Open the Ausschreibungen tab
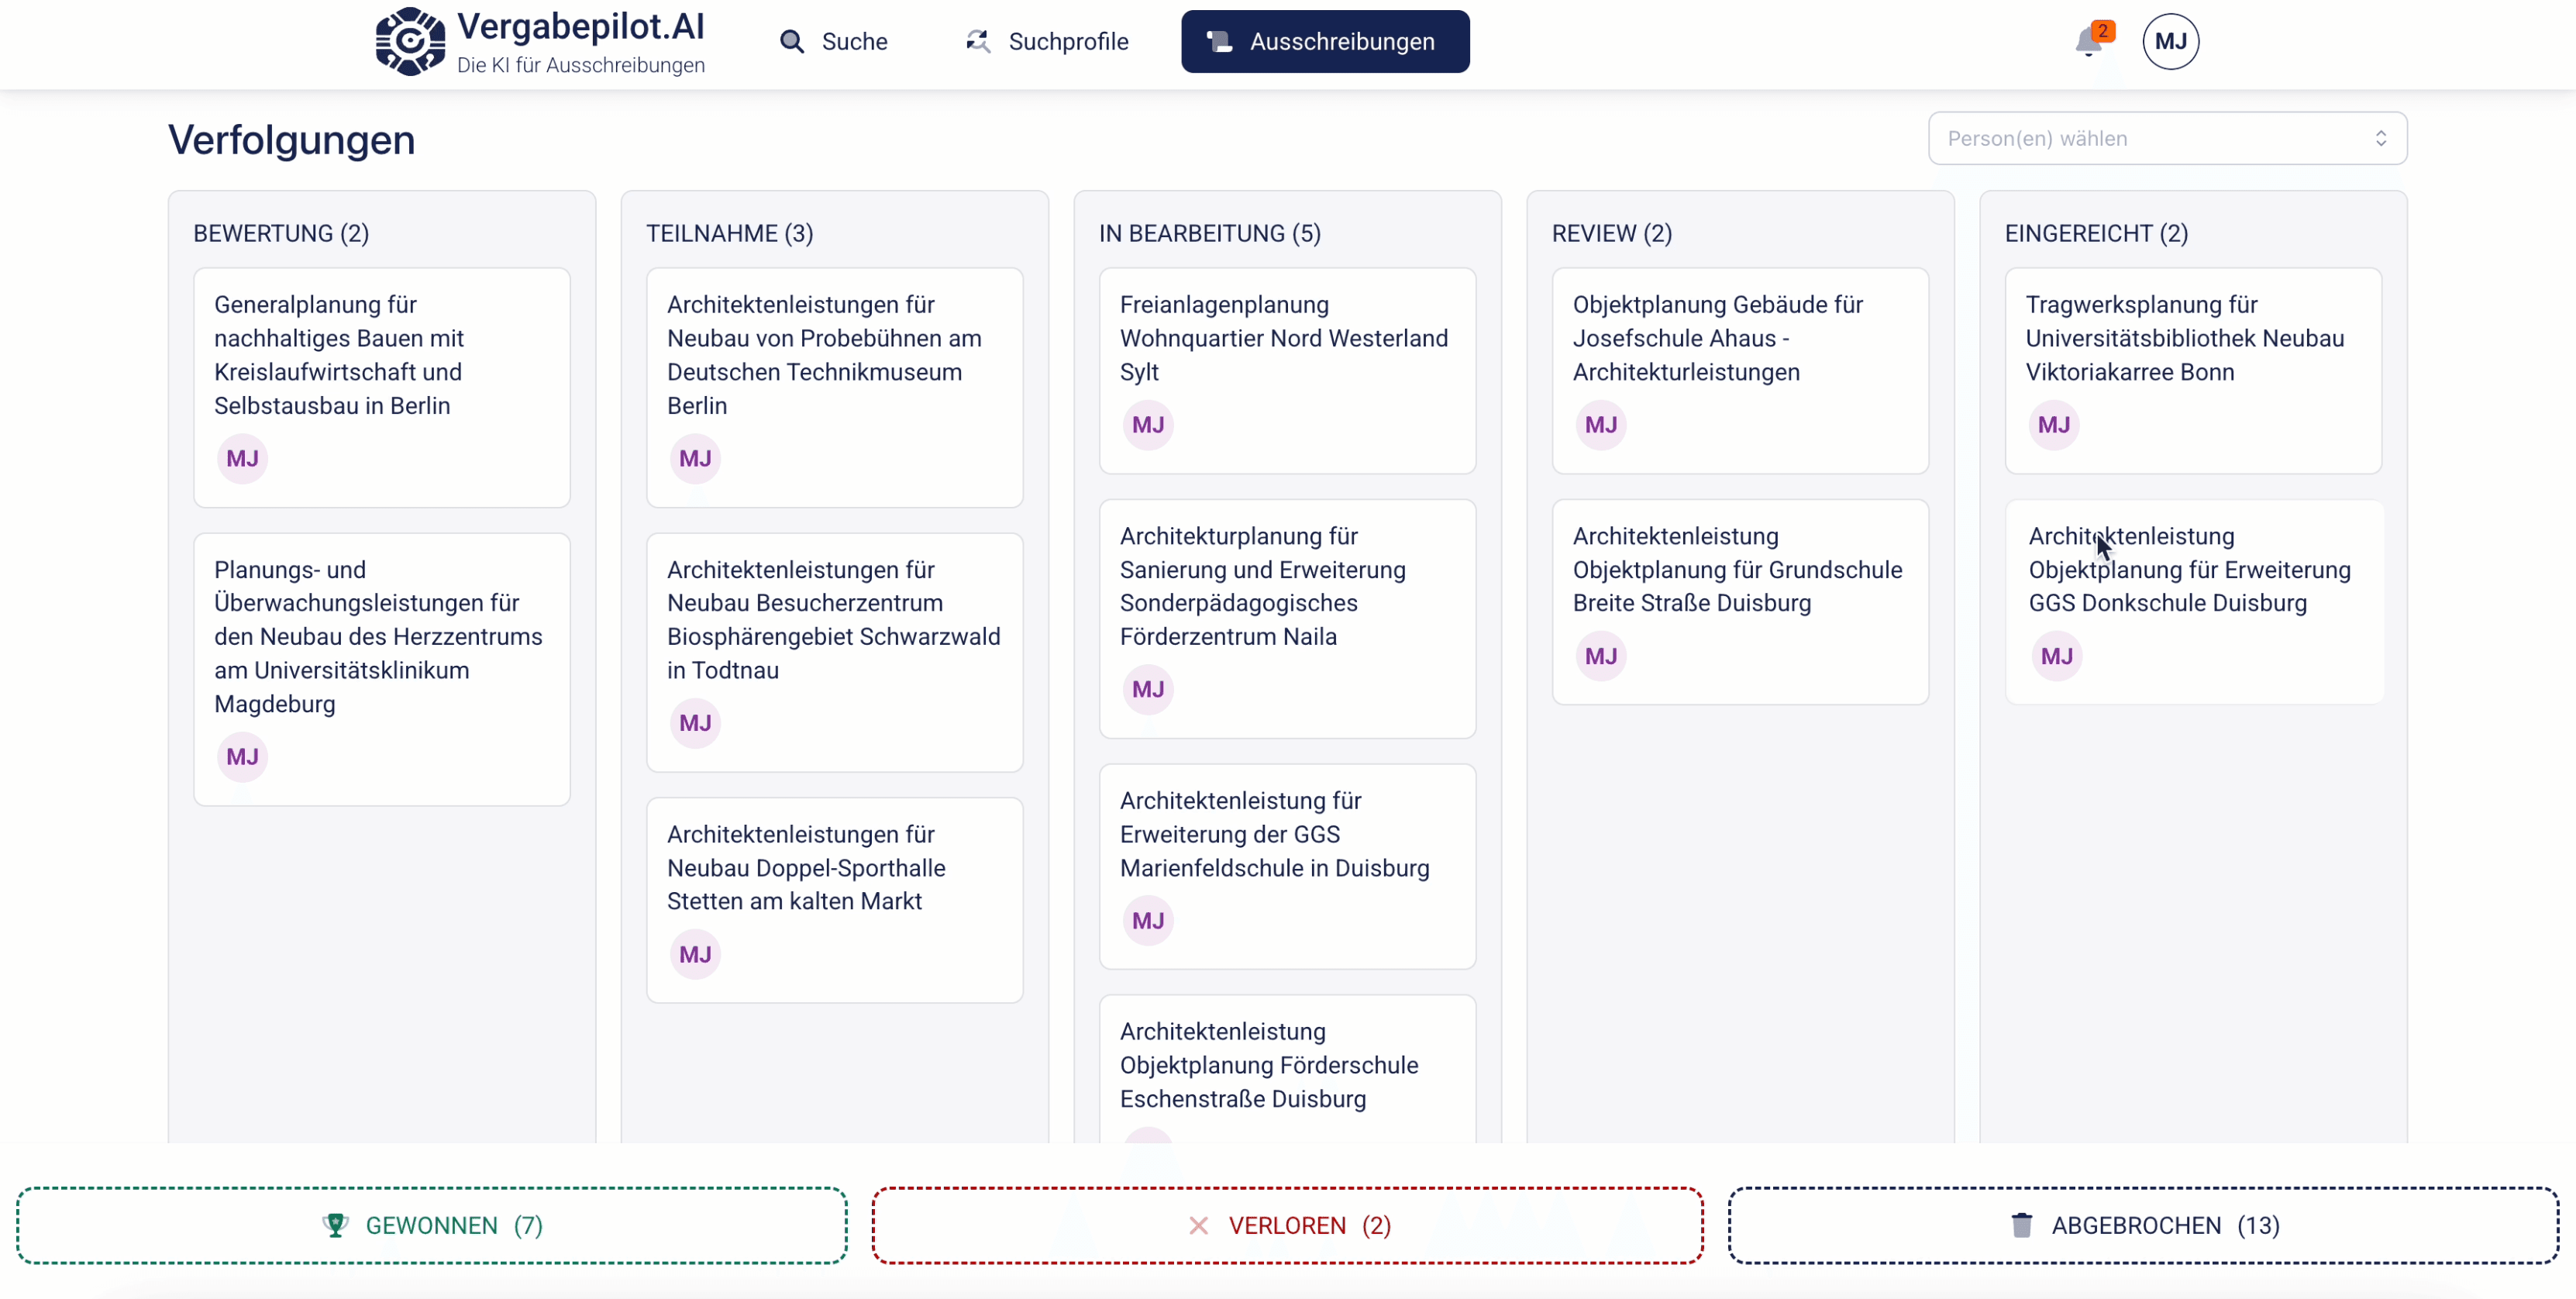Screen dimensions: 2576x1299 pos(1324,42)
